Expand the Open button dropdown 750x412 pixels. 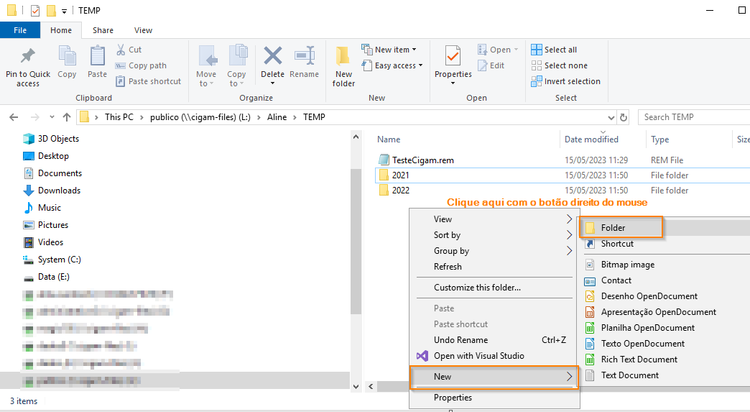(x=516, y=50)
